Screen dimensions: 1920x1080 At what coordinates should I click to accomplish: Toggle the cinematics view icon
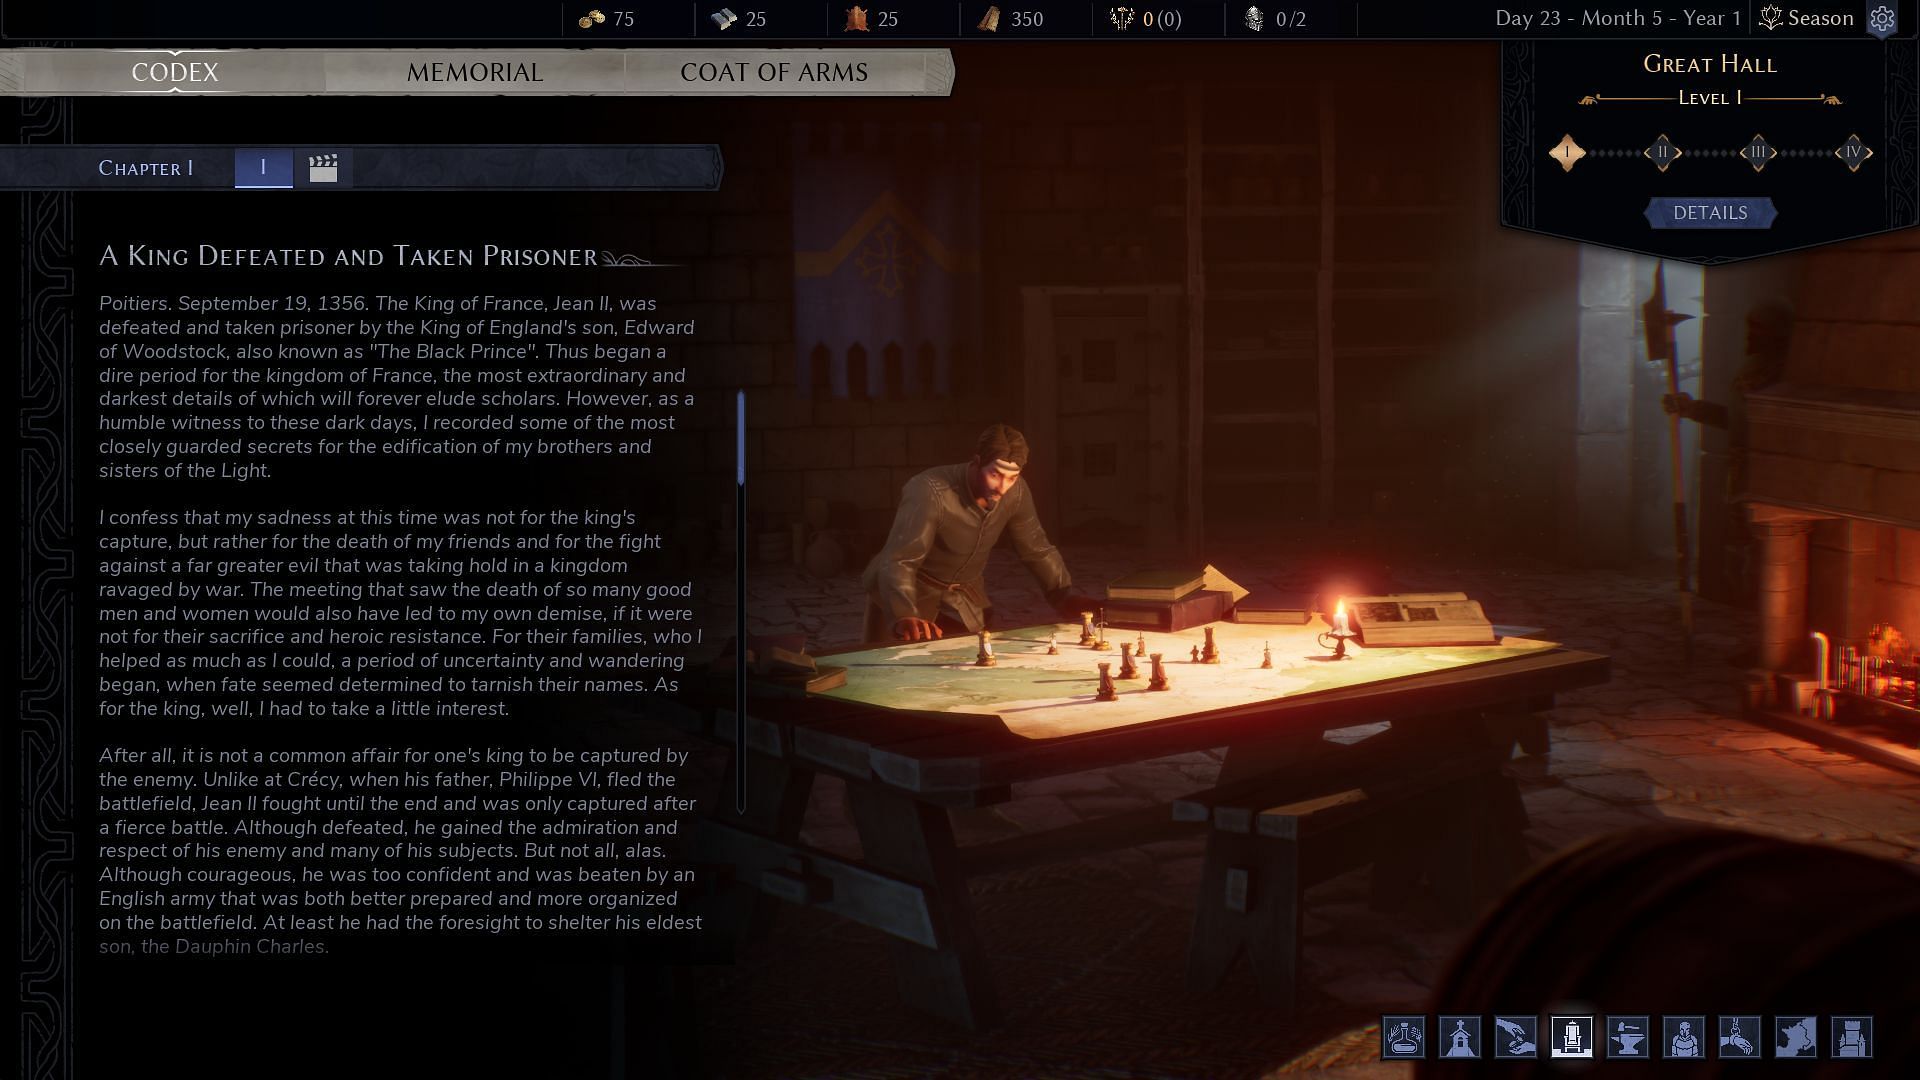(x=323, y=165)
